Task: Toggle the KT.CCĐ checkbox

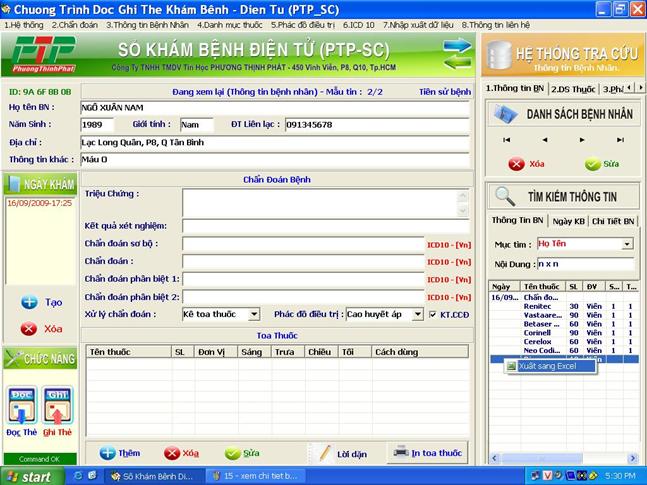Action: point(433,315)
